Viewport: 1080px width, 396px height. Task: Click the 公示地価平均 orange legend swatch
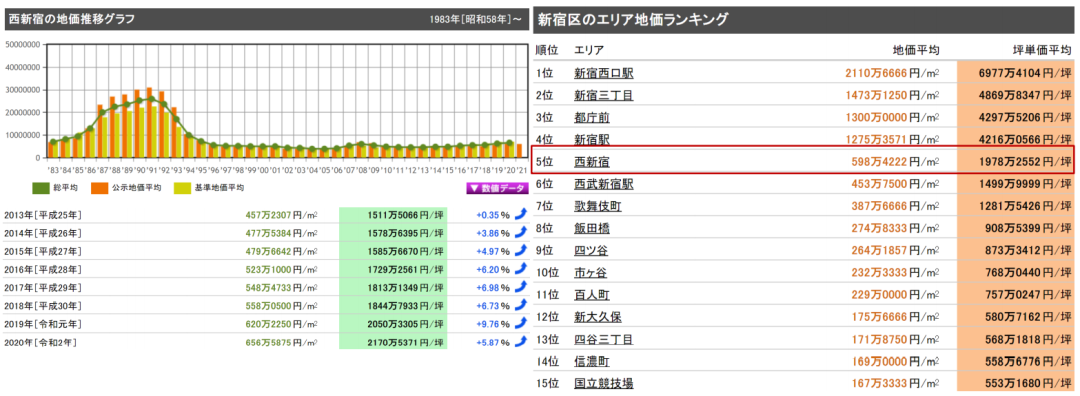click(x=100, y=187)
